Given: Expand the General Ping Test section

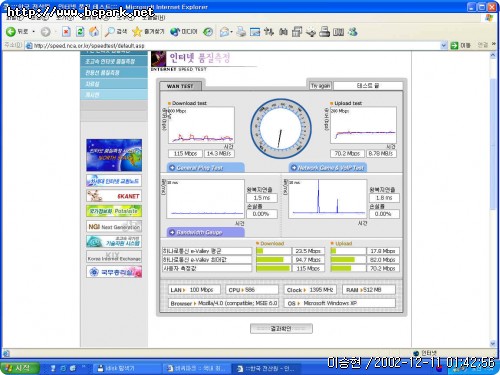Looking at the screenshot, I should (x=205, y=168).
